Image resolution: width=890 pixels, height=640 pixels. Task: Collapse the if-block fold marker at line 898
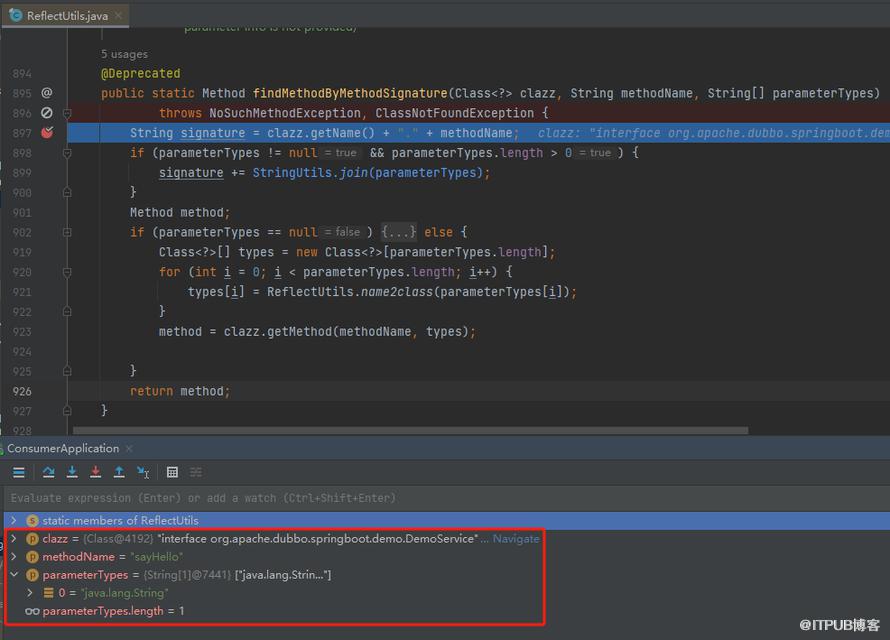(x=67, y=153)
